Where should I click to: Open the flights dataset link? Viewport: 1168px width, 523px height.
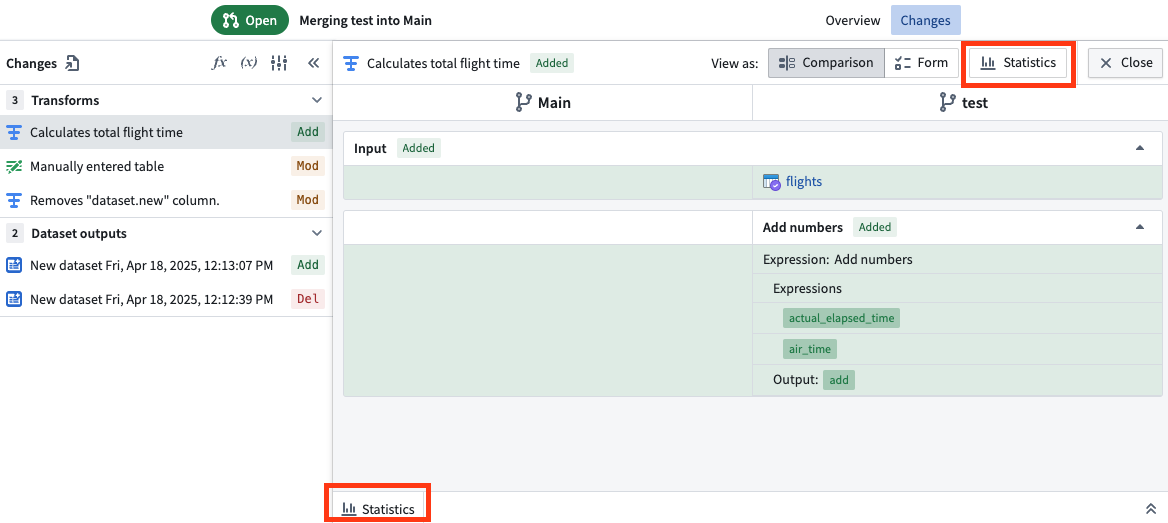(x=803, y=182)
